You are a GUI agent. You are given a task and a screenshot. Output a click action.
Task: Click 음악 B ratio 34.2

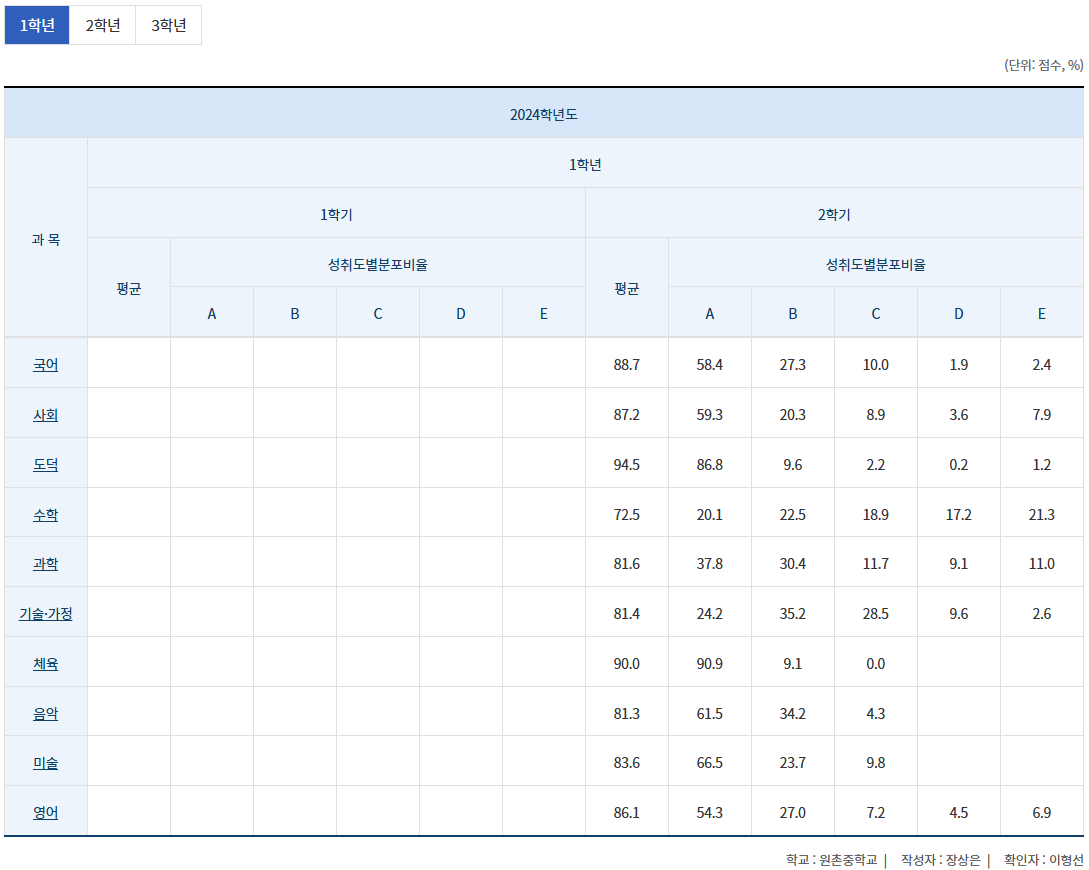pyautogui.click(x=792, y=713)
